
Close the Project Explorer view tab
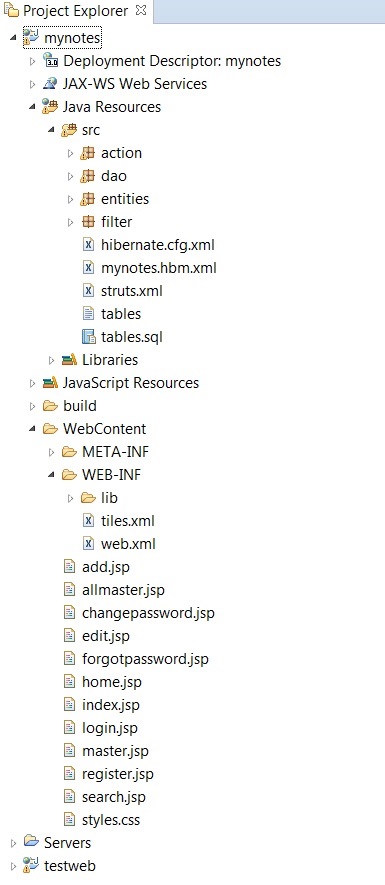tap(141, 10)
